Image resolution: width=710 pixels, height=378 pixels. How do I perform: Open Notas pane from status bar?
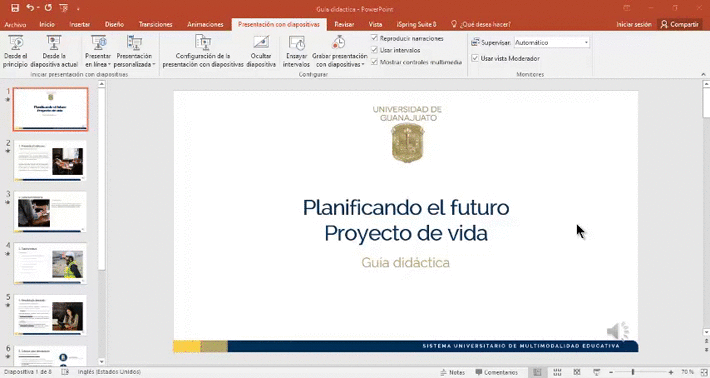tap(452, 372)
